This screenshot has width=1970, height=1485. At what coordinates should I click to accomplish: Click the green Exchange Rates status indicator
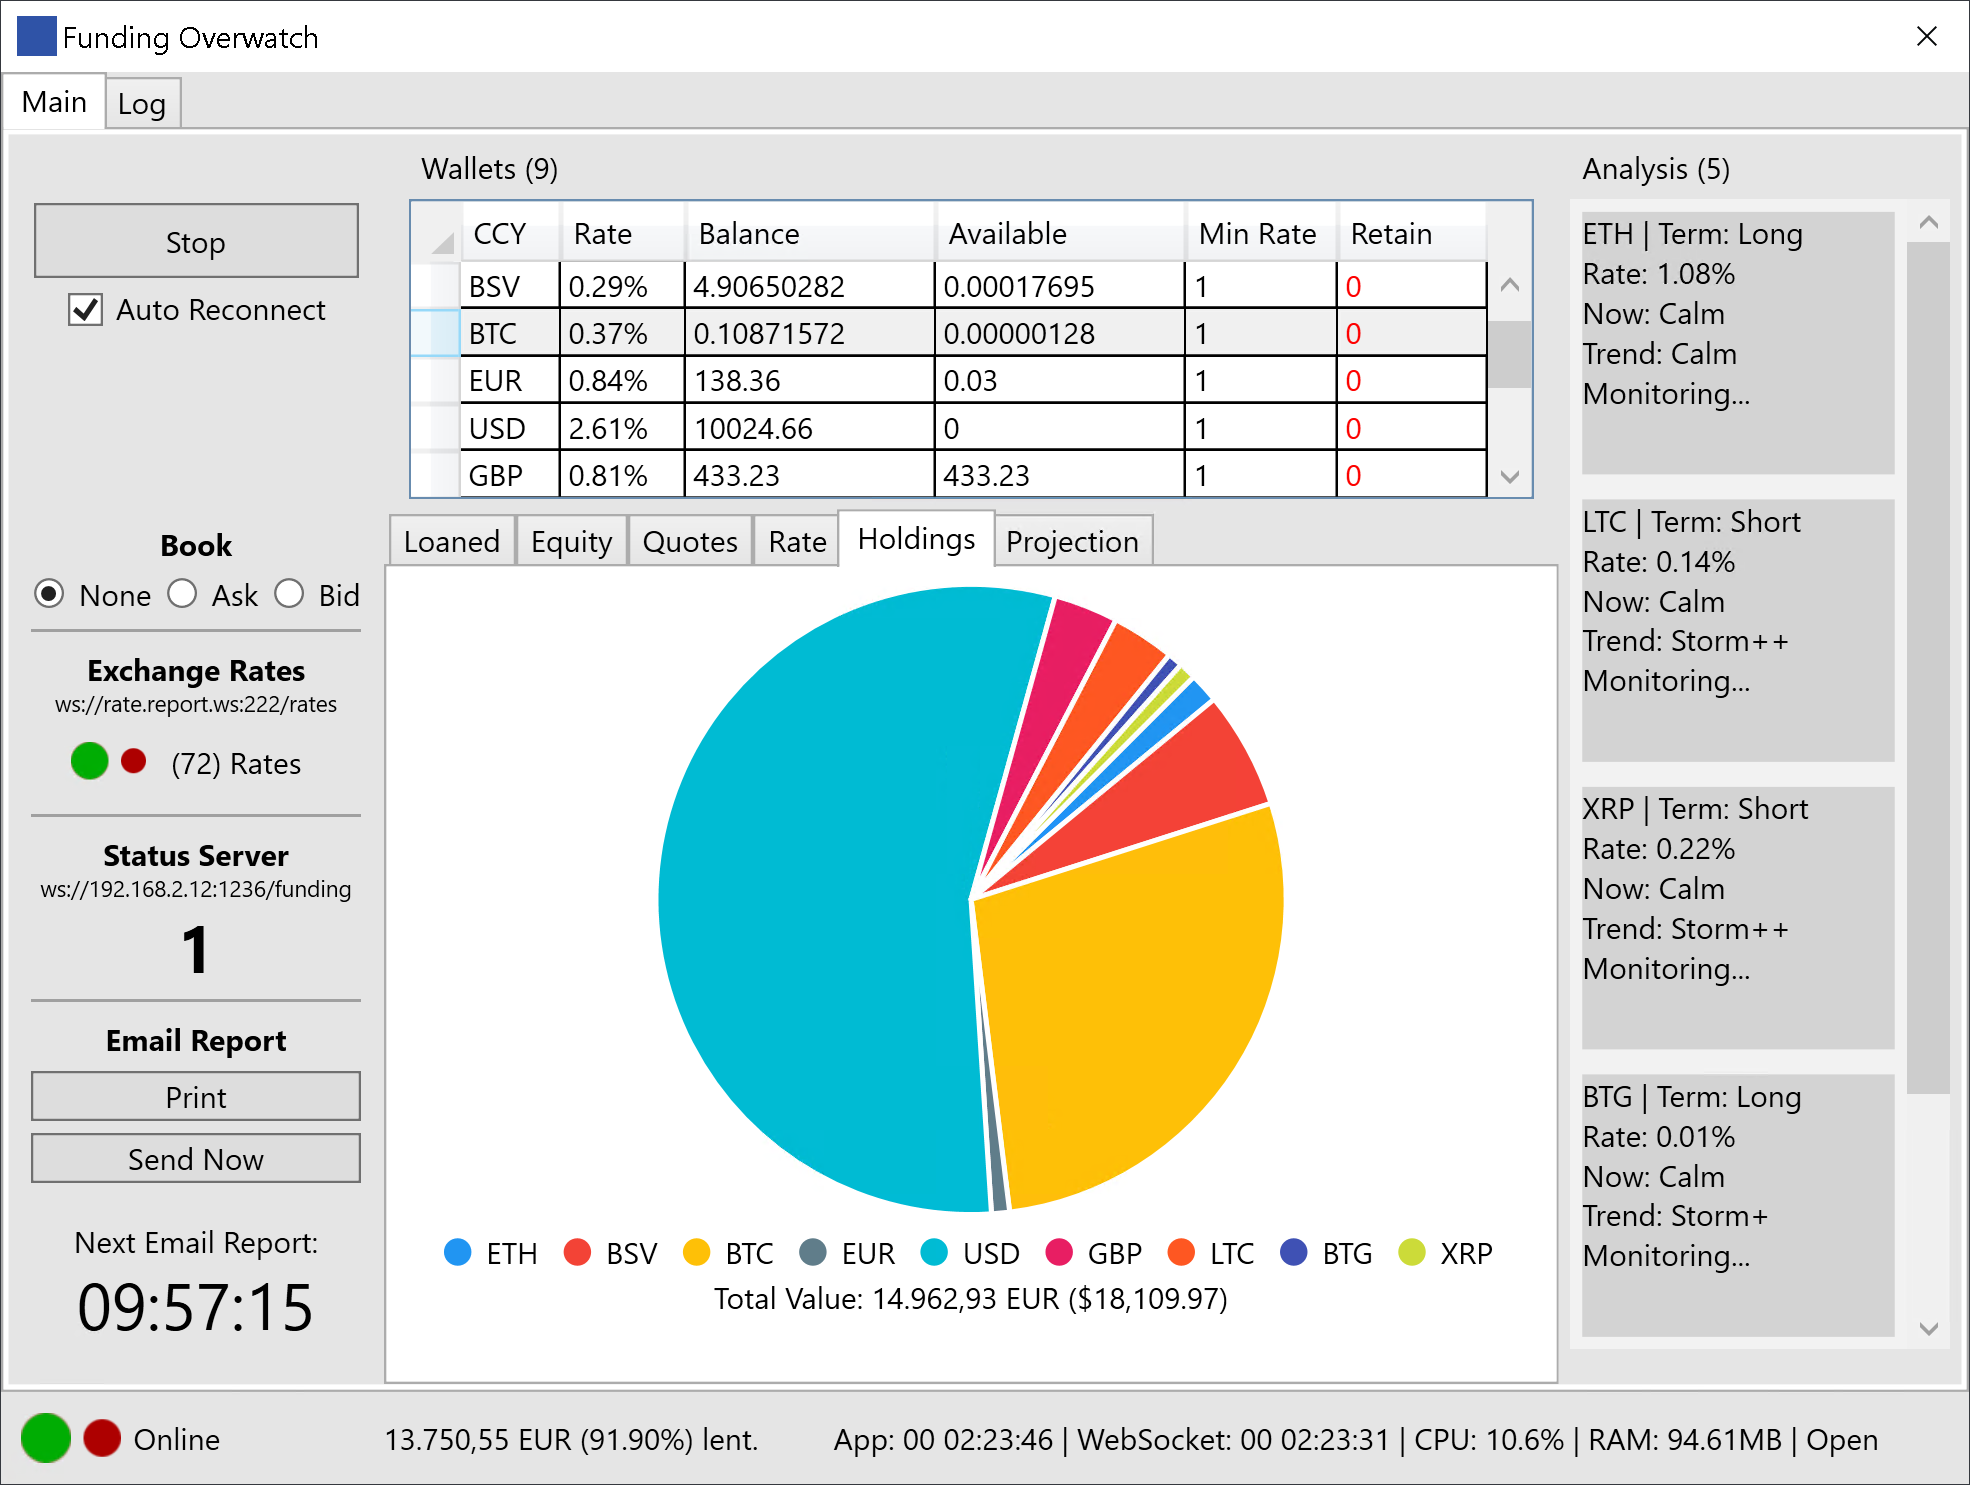89,761
